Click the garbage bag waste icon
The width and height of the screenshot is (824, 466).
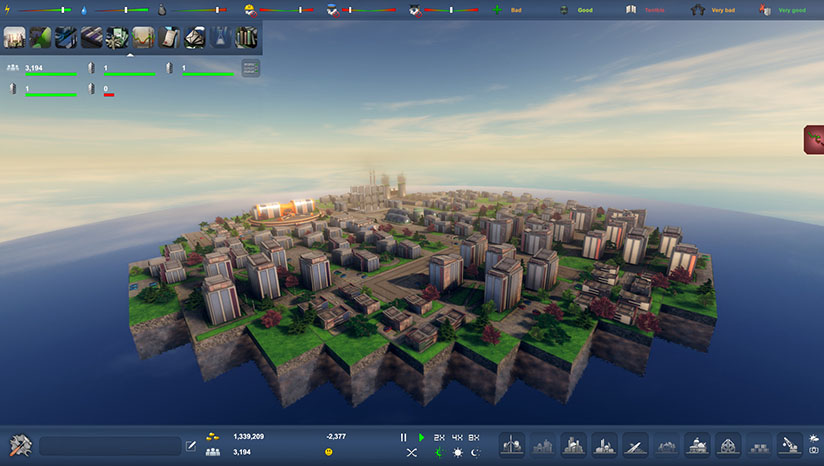162,9
